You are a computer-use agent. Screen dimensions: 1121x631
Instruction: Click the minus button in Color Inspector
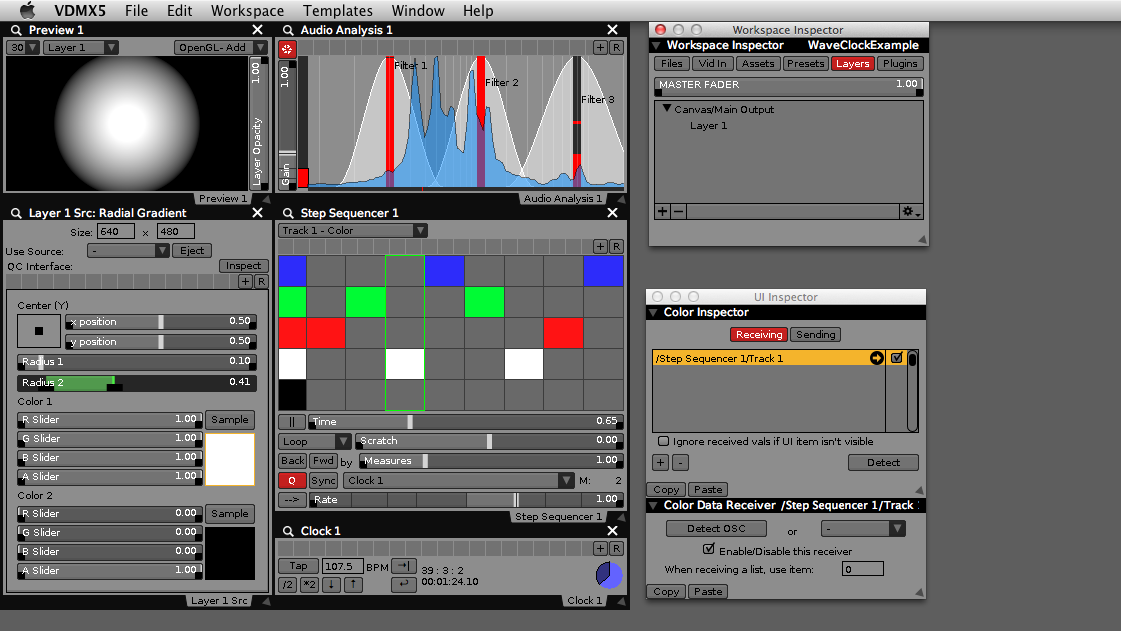tap(681, 462)
